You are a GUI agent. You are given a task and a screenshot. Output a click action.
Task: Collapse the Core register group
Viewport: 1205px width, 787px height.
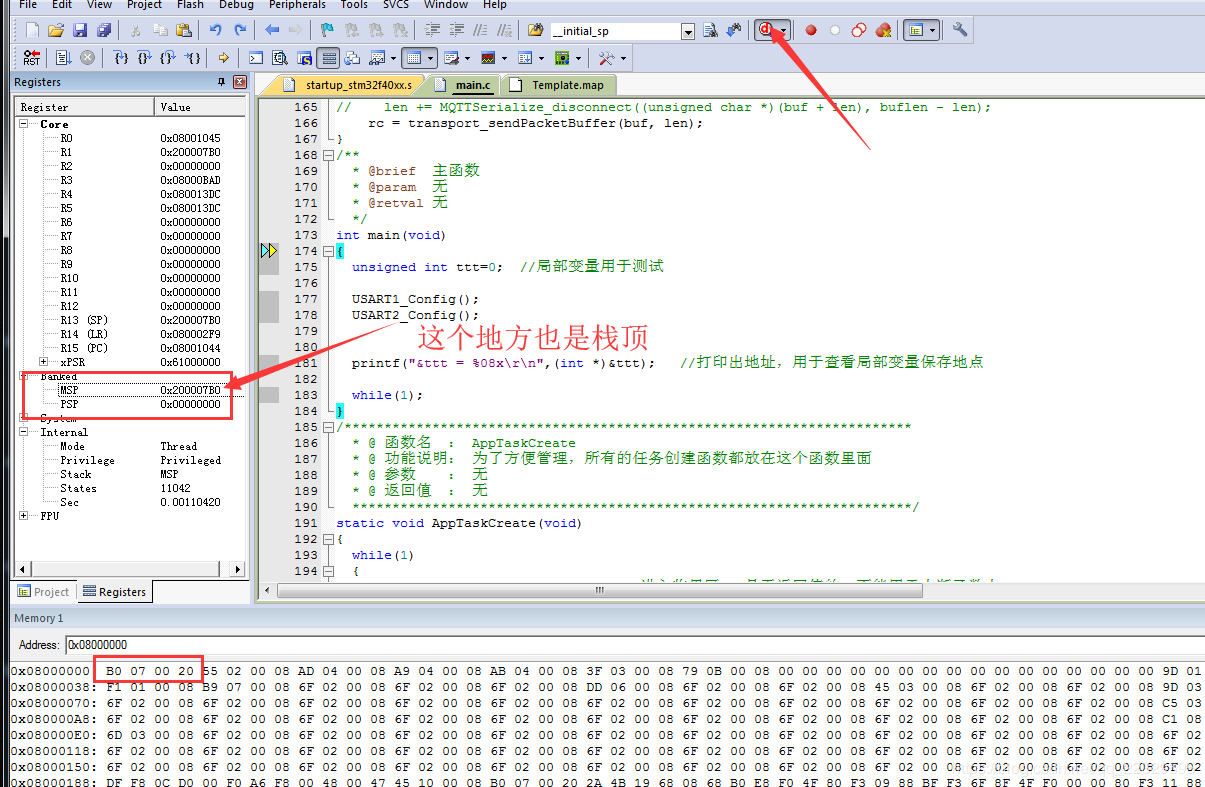(x=23, y=124)
